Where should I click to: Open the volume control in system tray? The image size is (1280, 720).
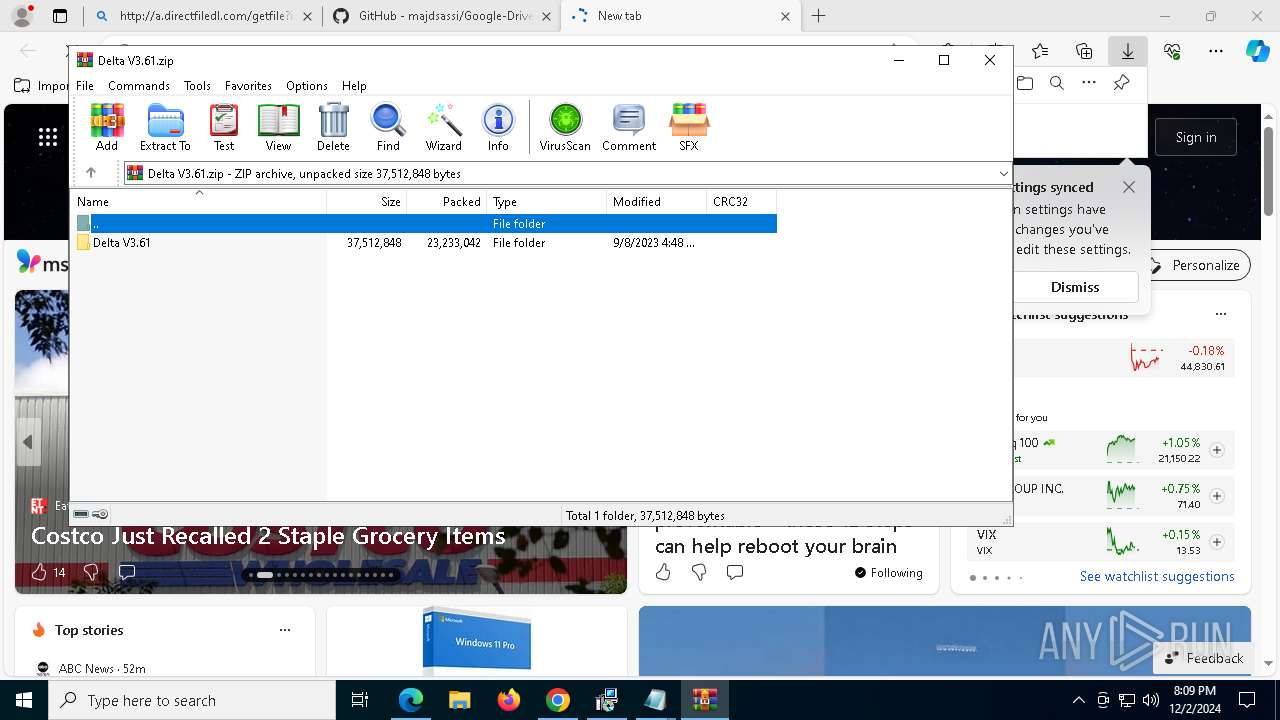pyautogui.click(x=1151, y=700)
